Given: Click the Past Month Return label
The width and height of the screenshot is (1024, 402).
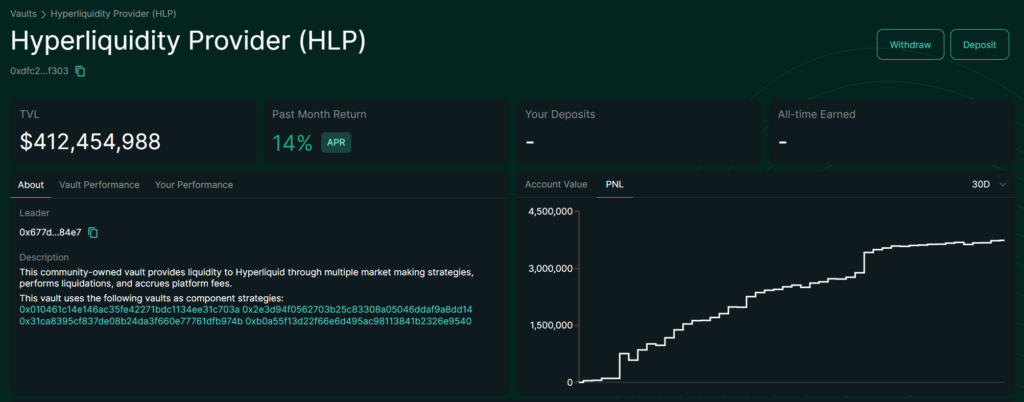Looking at the screenshot, I should (319, 114).
